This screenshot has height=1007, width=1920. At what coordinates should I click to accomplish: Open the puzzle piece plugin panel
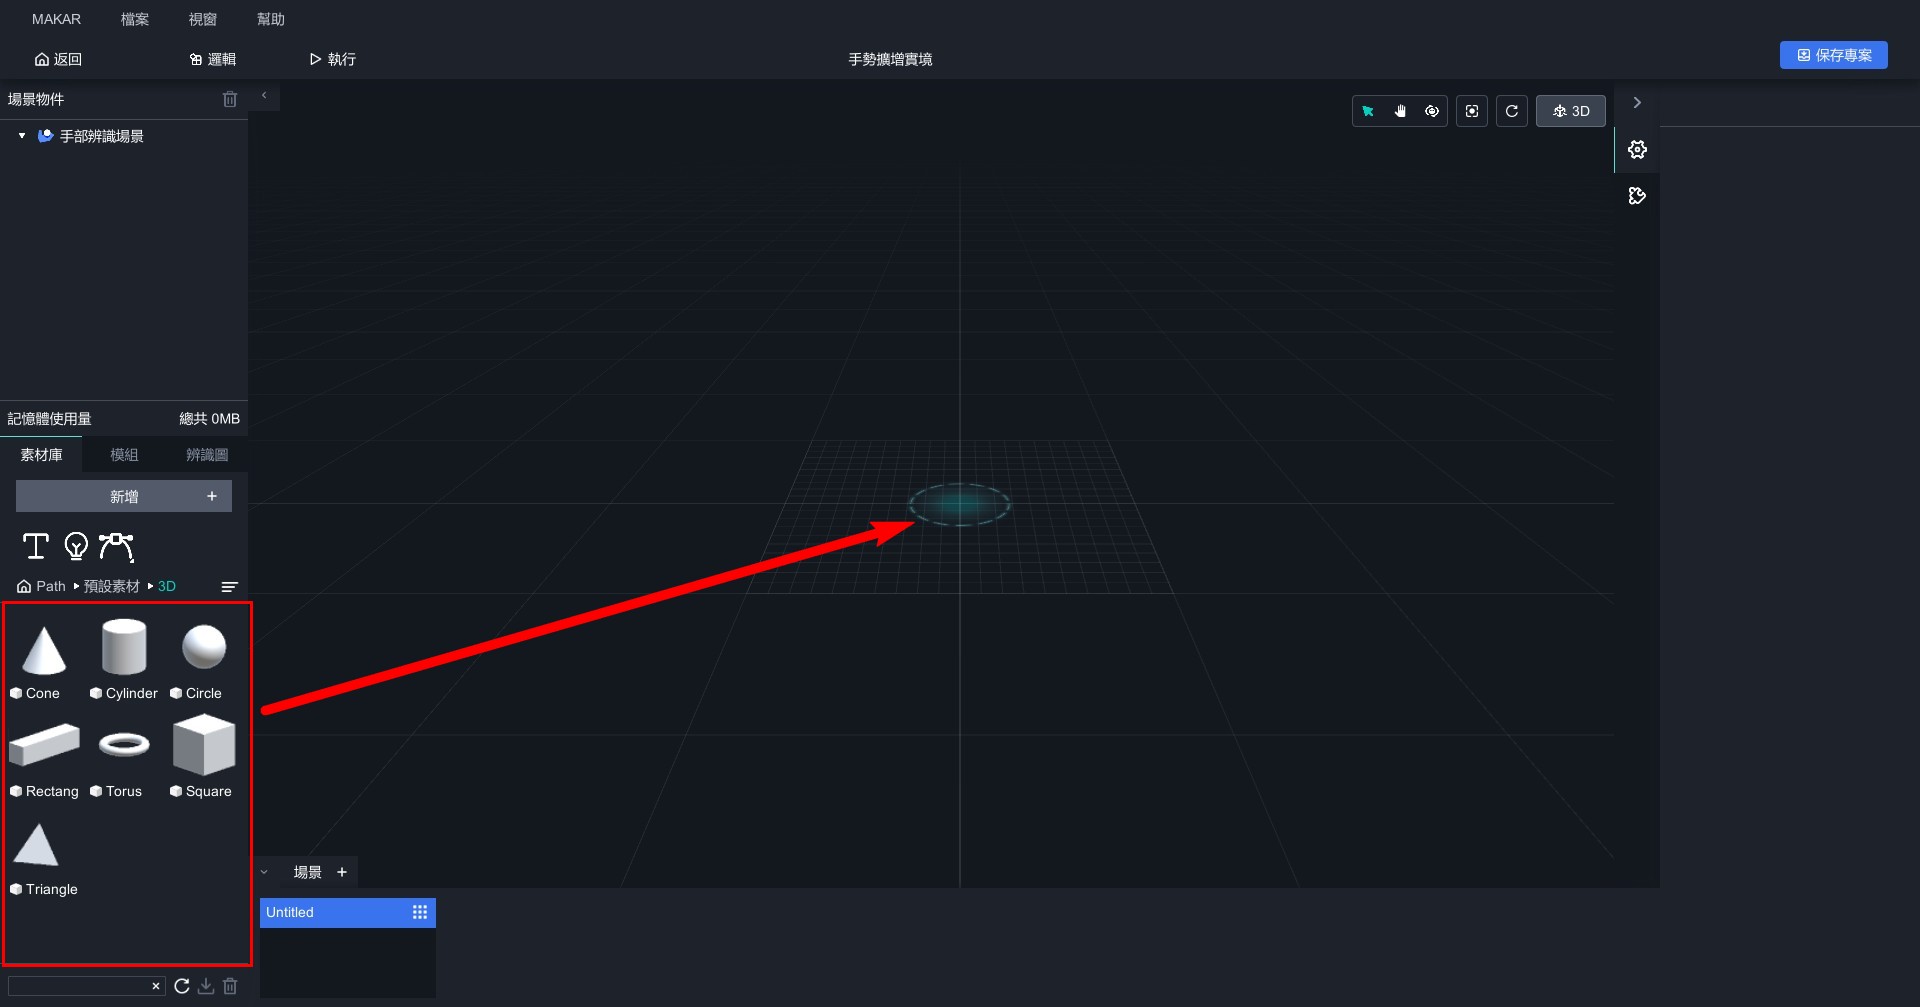[x=1637, y=196]
